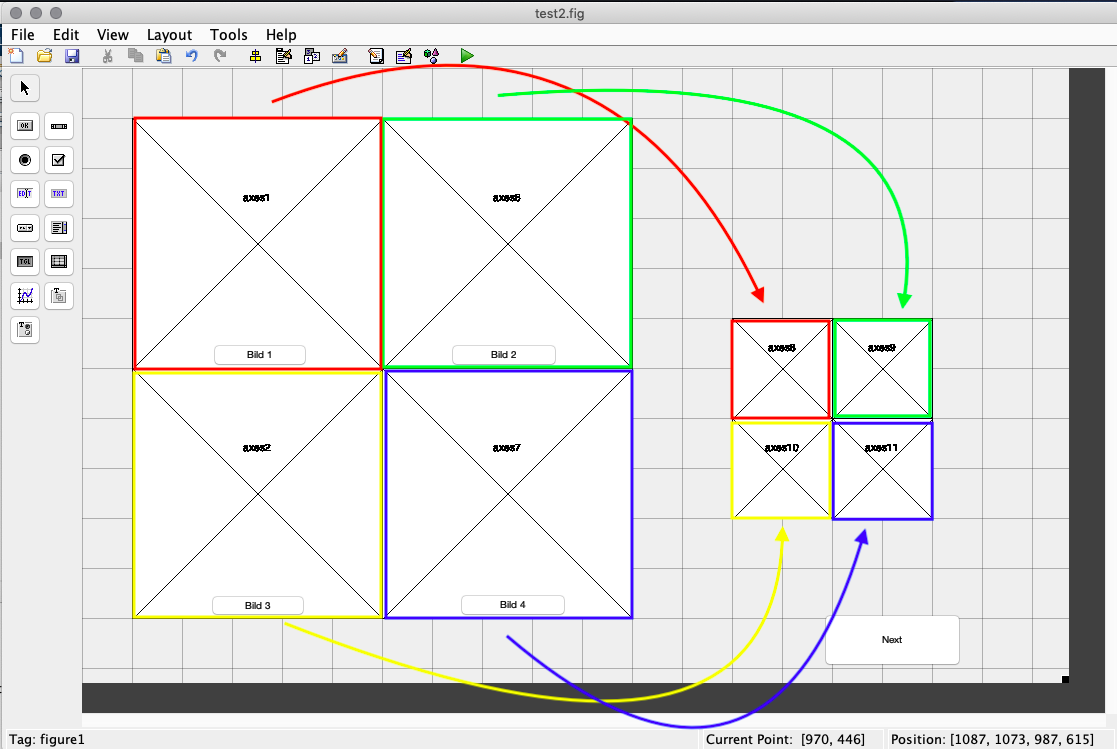The width and height of the screenshot is (1117, 749).
Task: Click the Run Figure green arrow
Action: tap(467, 56)
